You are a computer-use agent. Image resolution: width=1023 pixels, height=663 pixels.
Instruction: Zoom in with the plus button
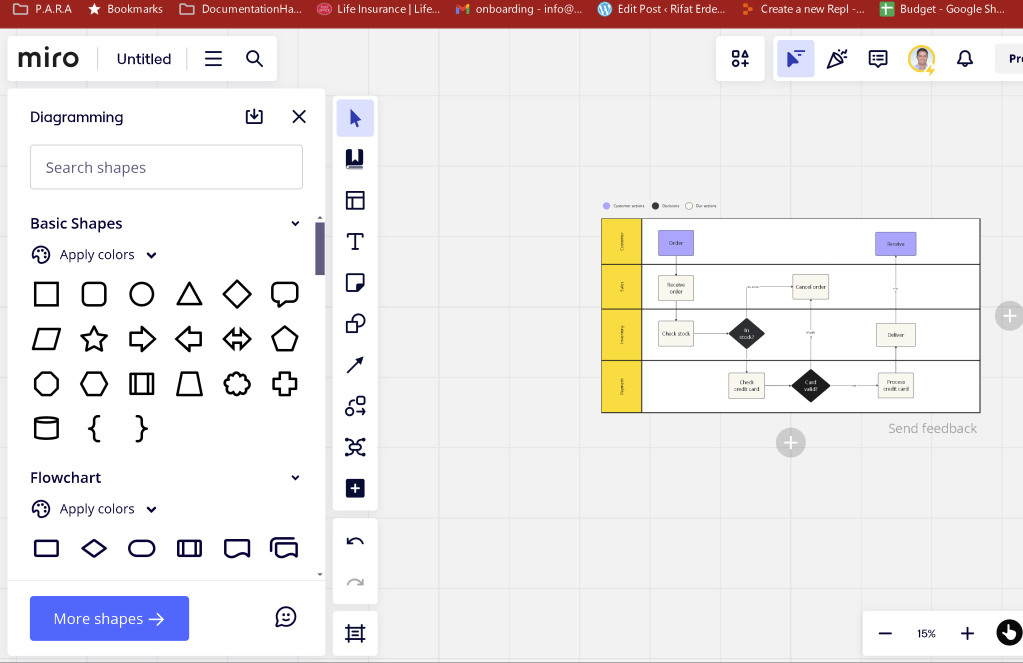(x=968, y=634)
